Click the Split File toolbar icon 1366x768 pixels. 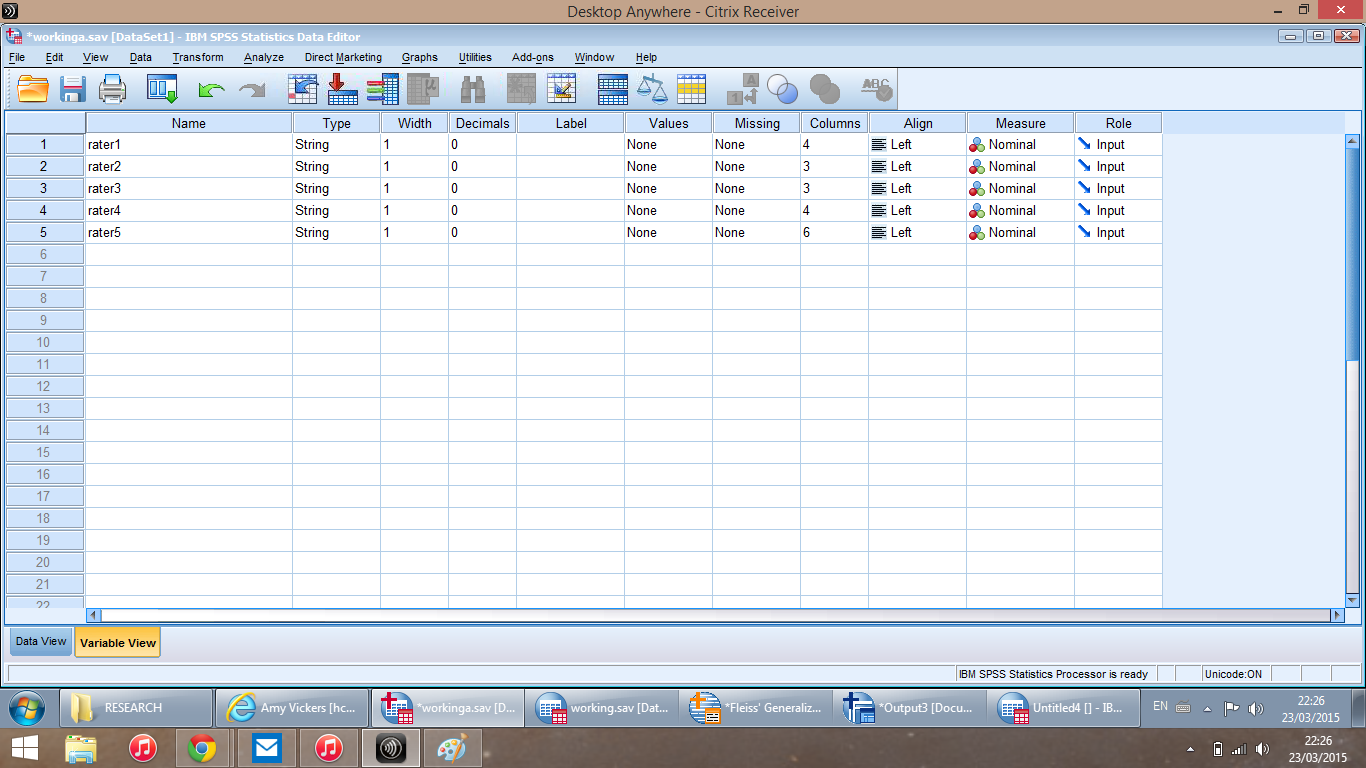click(612, 89)
